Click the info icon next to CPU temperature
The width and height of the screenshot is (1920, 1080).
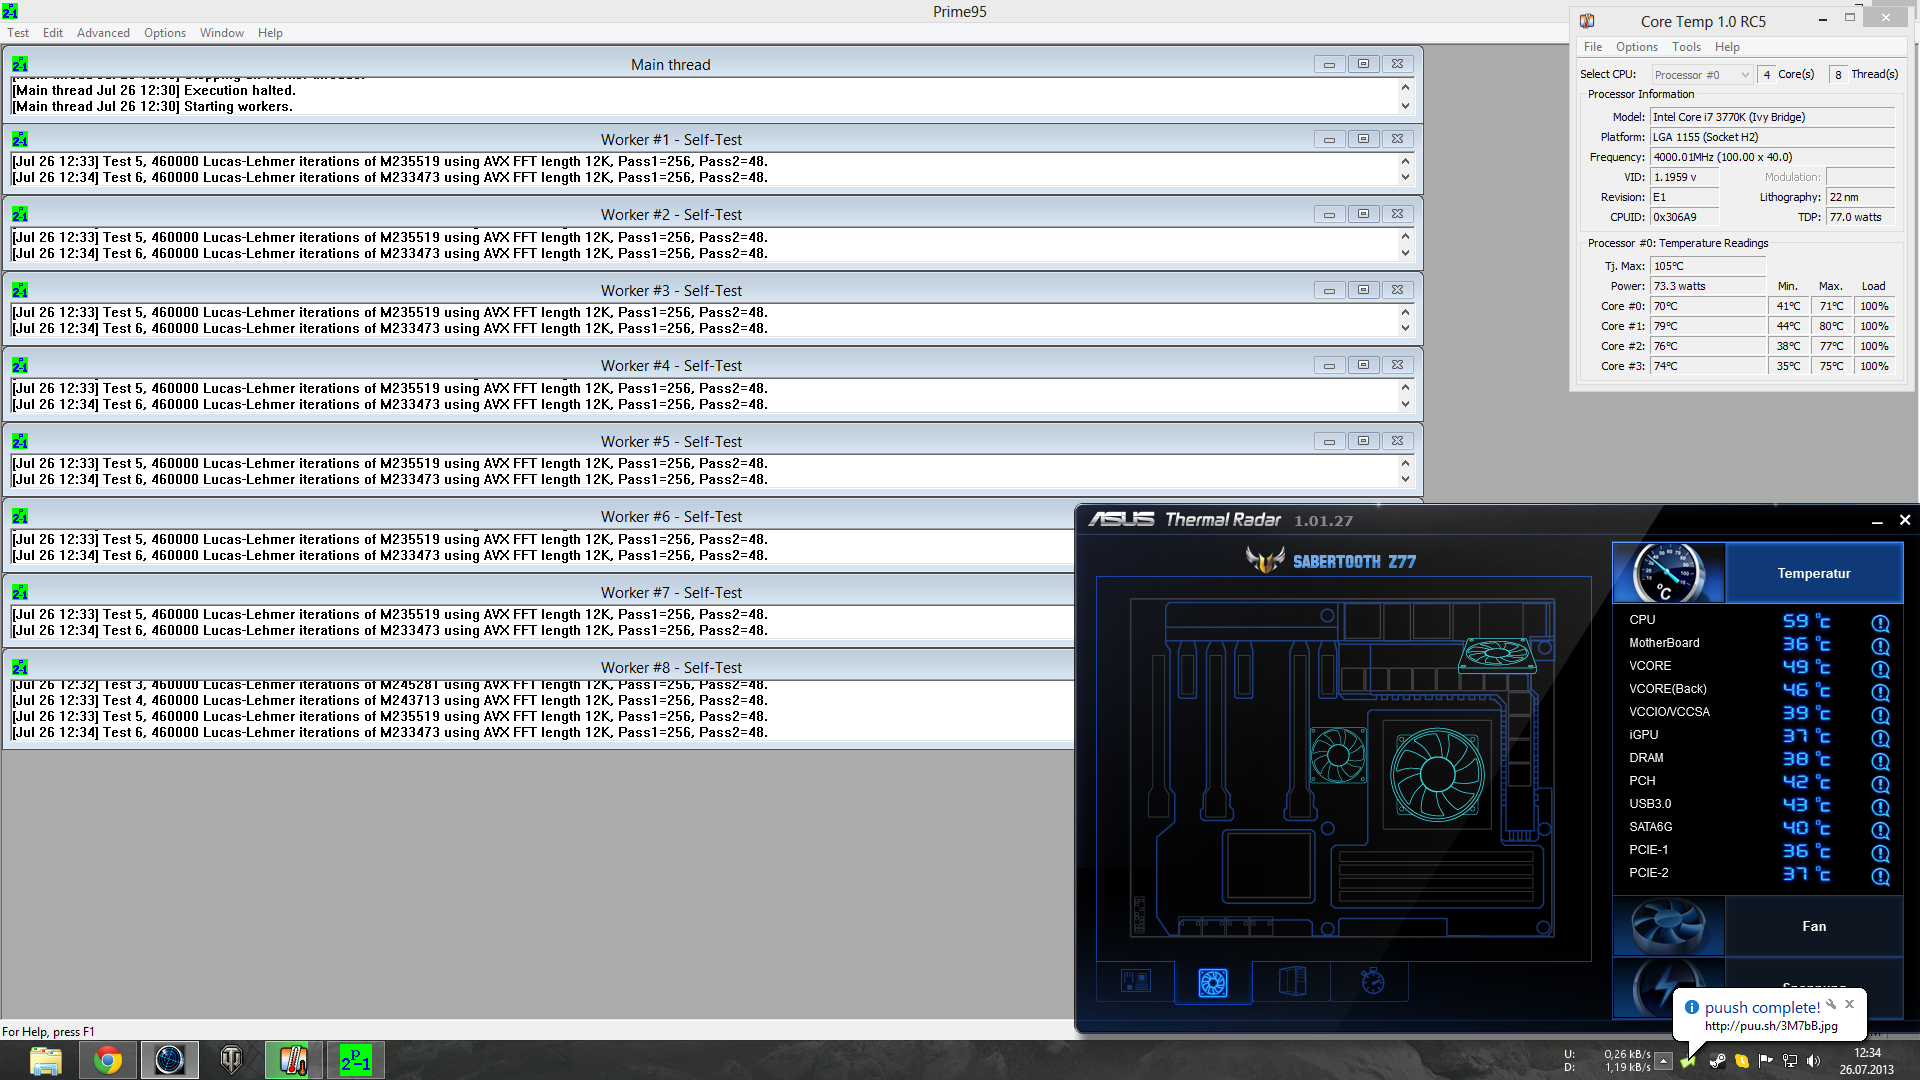click(1880, 623)
